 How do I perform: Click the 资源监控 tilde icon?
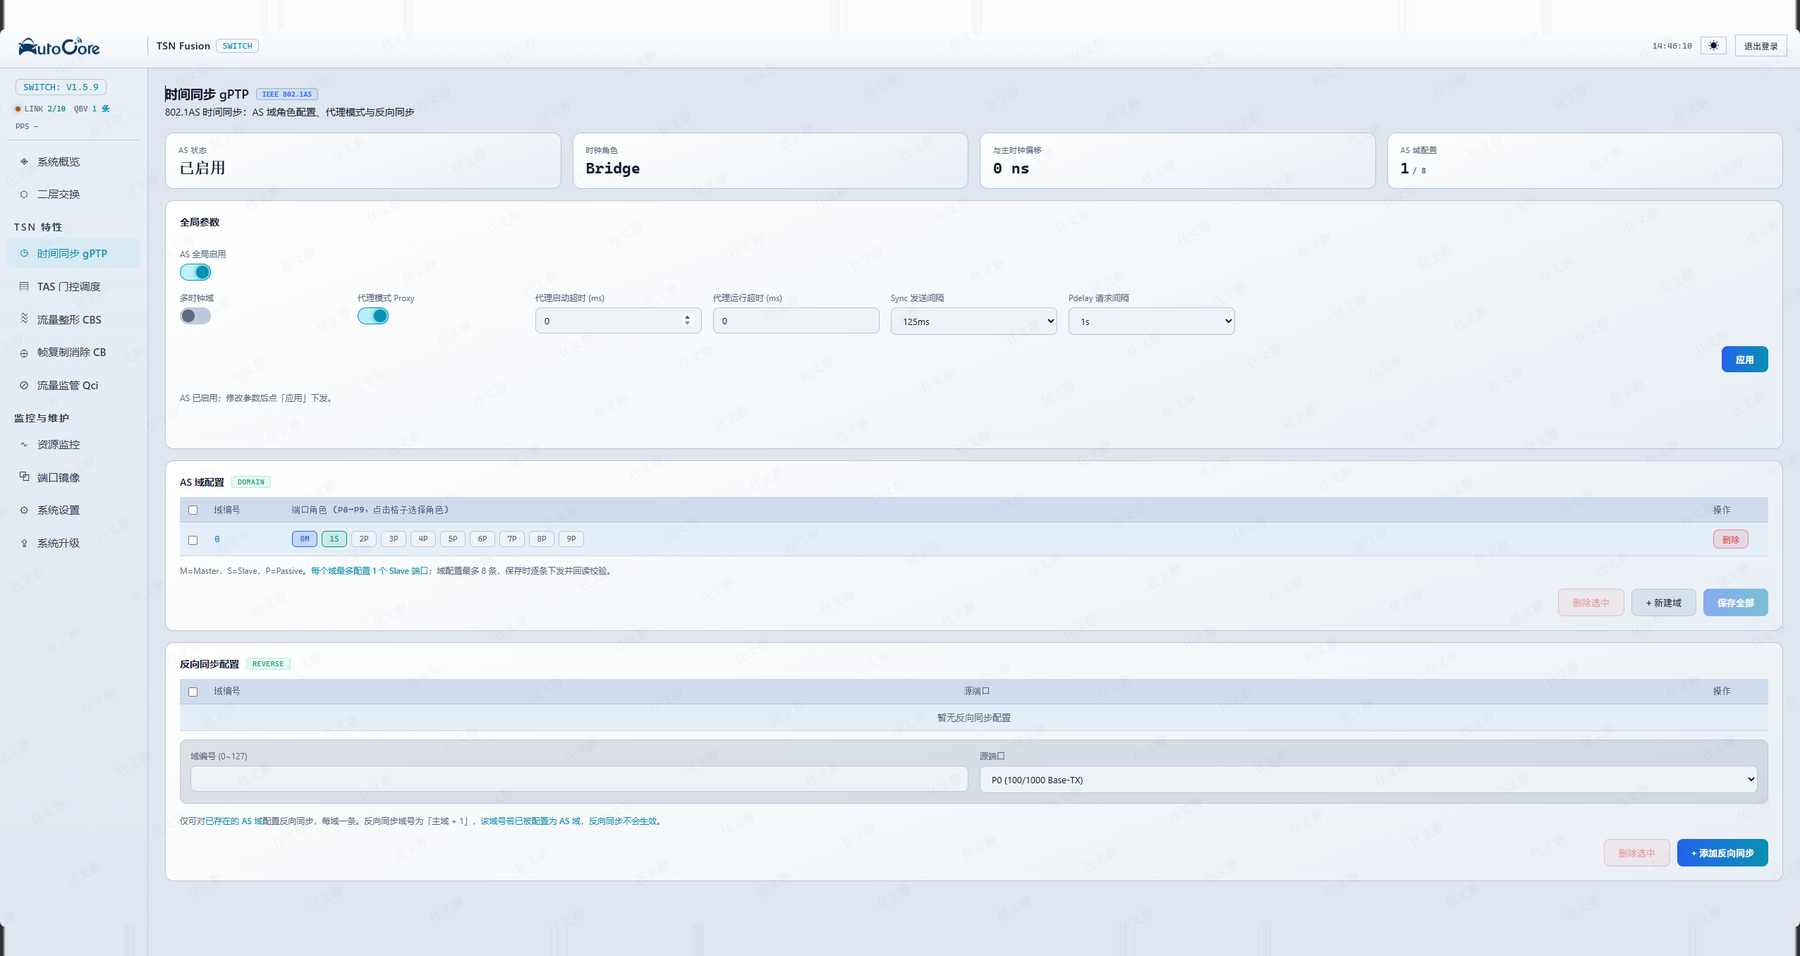24,444
